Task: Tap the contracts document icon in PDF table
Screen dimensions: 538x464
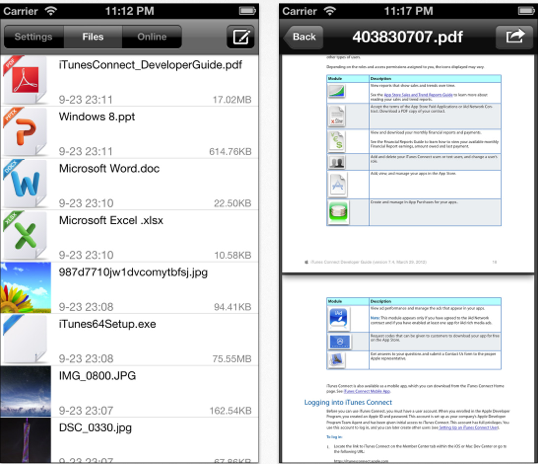Action: 337,116
